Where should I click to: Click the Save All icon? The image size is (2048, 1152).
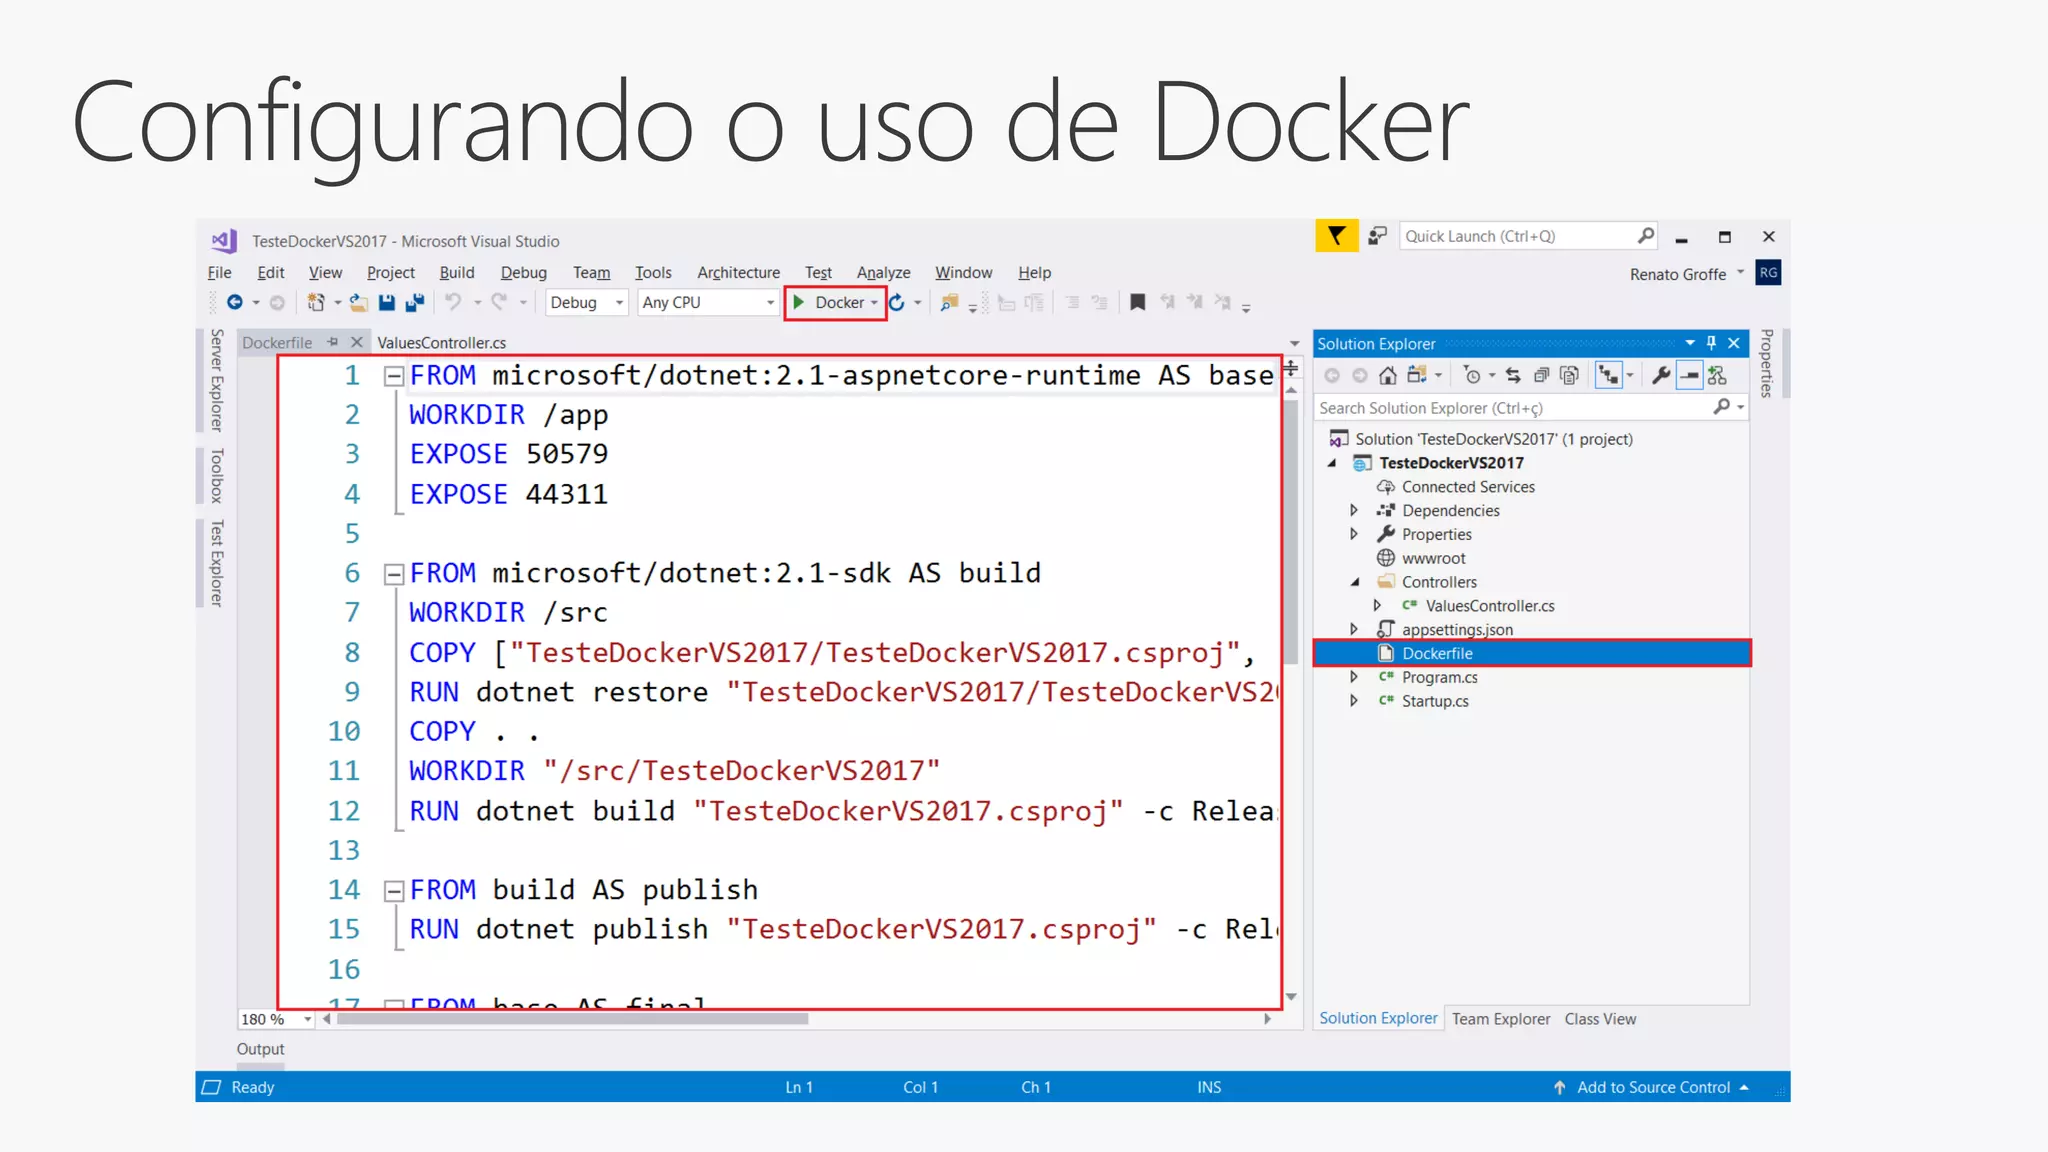415,302
